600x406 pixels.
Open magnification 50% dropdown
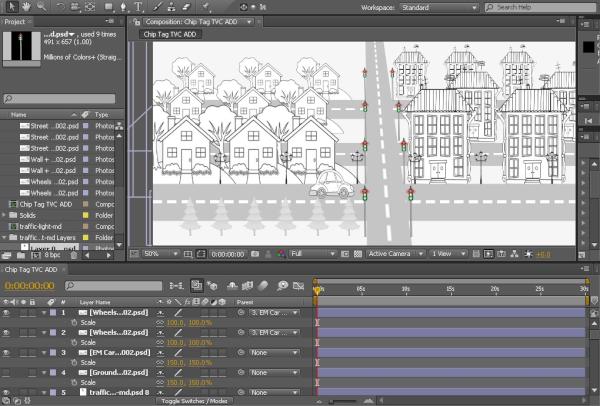160,254
